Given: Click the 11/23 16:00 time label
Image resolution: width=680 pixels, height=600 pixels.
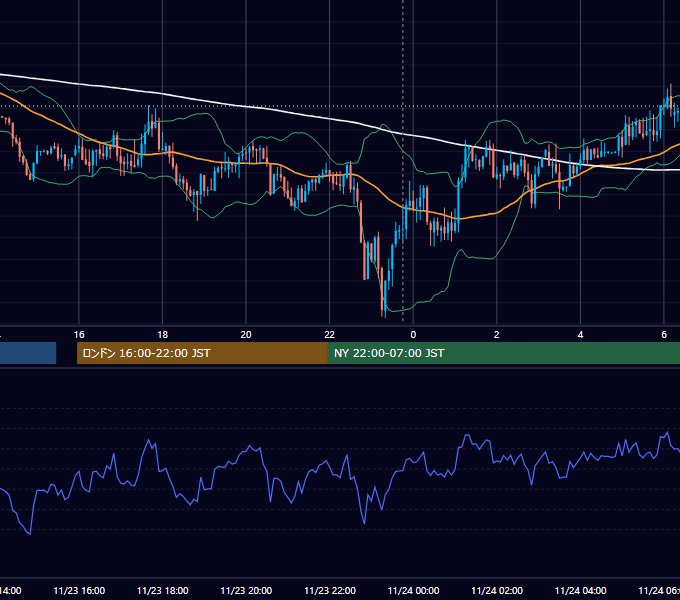Looking at the screenshot, I should click(79, 590).
